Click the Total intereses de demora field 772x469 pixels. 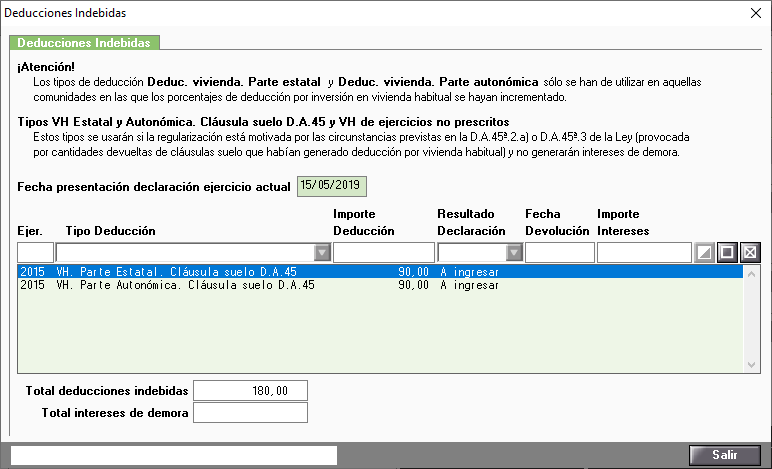point(250,412)
